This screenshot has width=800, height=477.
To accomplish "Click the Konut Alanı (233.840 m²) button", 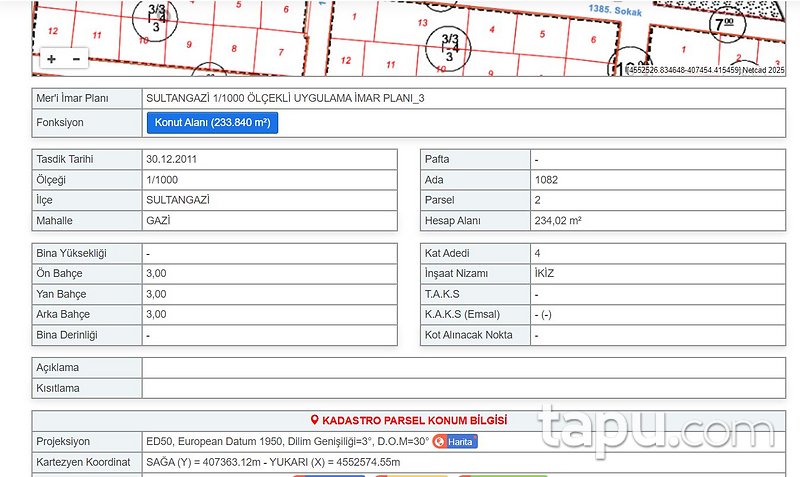I will click(x=212, y=123).
